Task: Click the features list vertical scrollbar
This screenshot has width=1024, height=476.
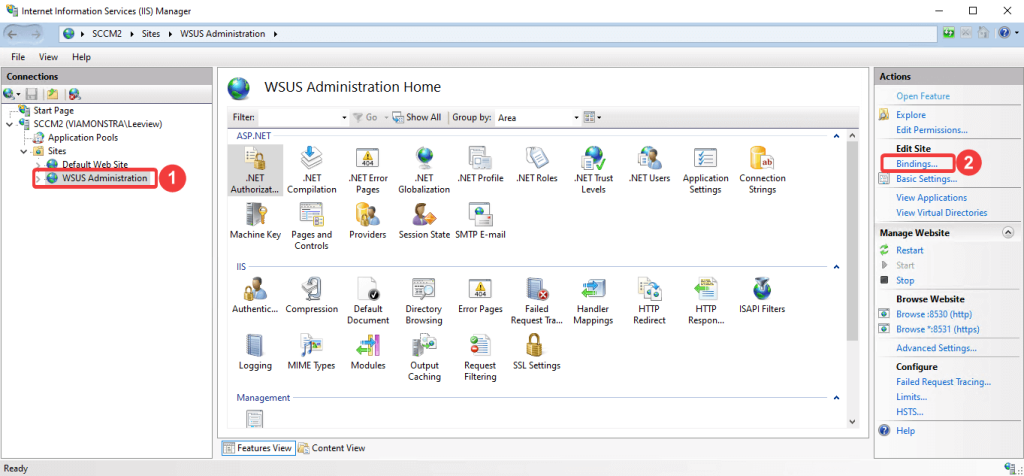Action: [x=852, y=240]
